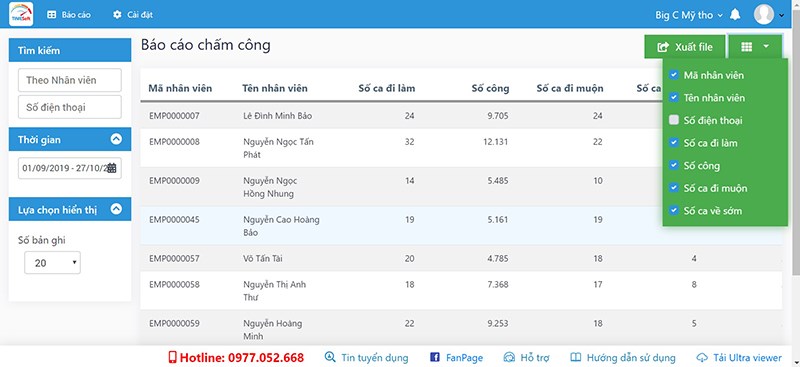Viewport: 800px width, 367px height.
Task: Click the date range field 01/09/2019 - 27/10
Action: click(x=70, y=168)
